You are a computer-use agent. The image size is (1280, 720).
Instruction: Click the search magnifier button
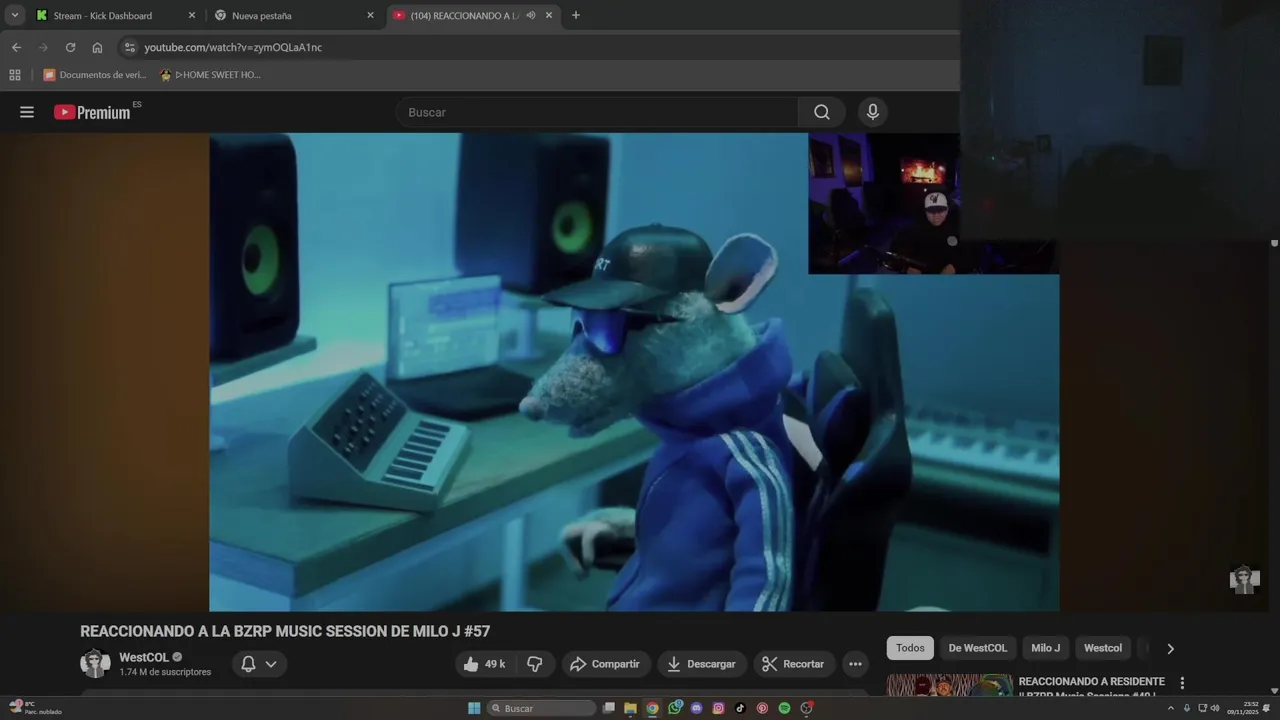pos(822,112)
